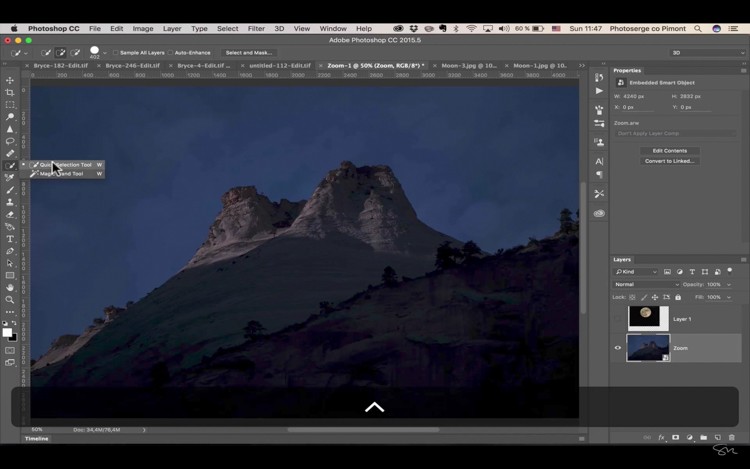Image resolution: width=750 pixels, height=469 pixels.
Task: Click the Edit Contents button
Action: 669,151
